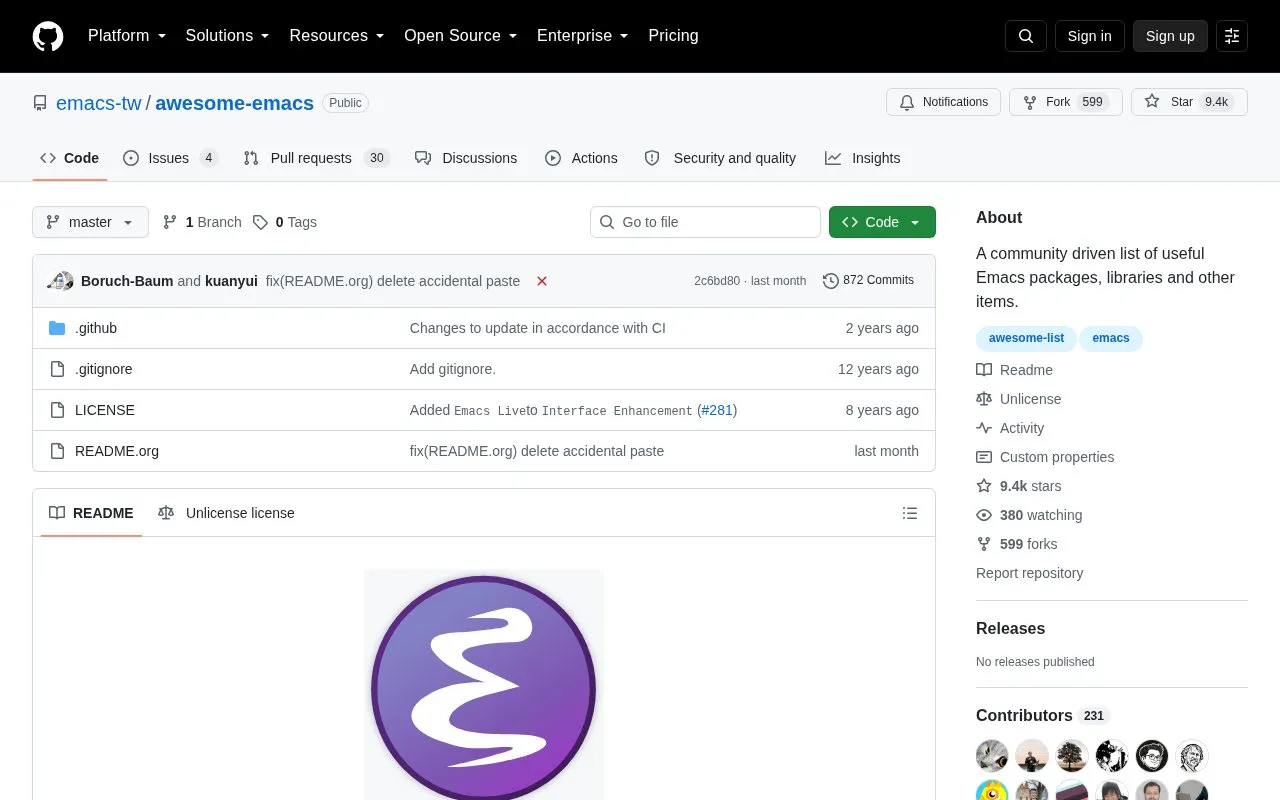
Task: Click the 872 Commits history icon
Action: [830, 281]
